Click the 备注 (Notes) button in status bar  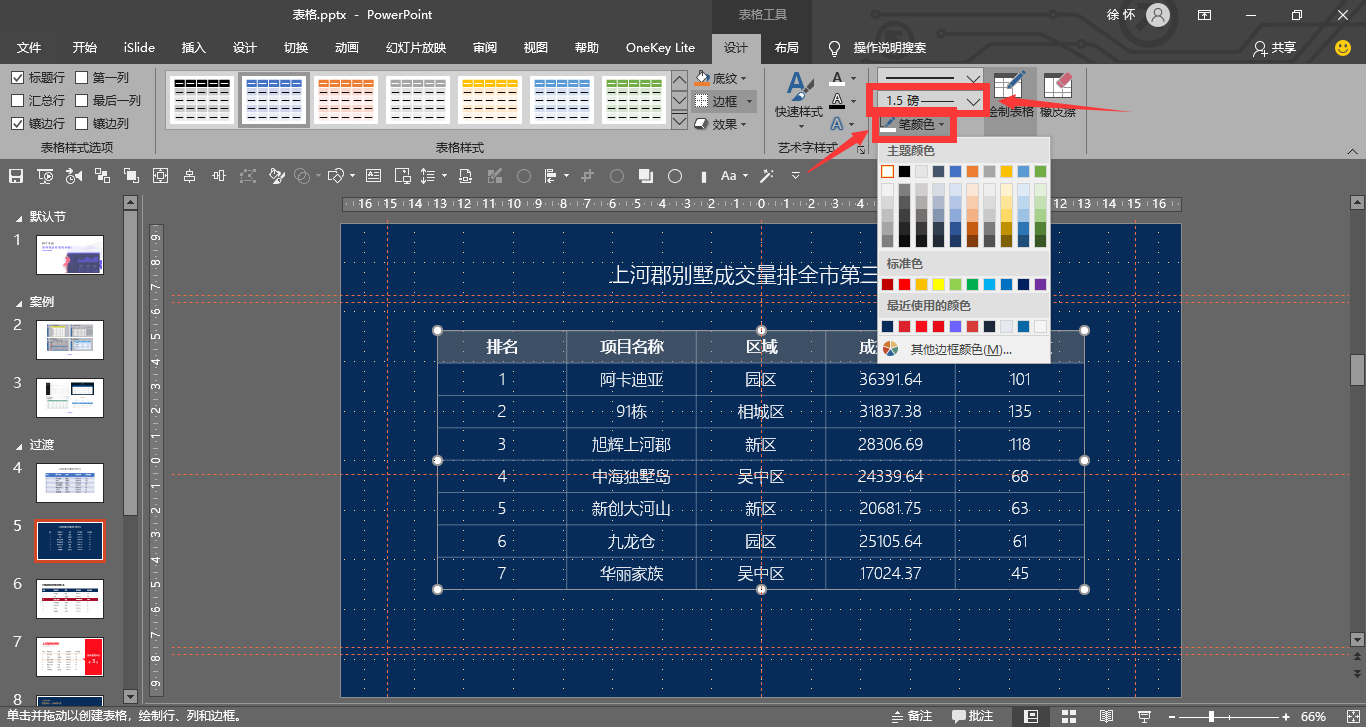coord(911,716)
